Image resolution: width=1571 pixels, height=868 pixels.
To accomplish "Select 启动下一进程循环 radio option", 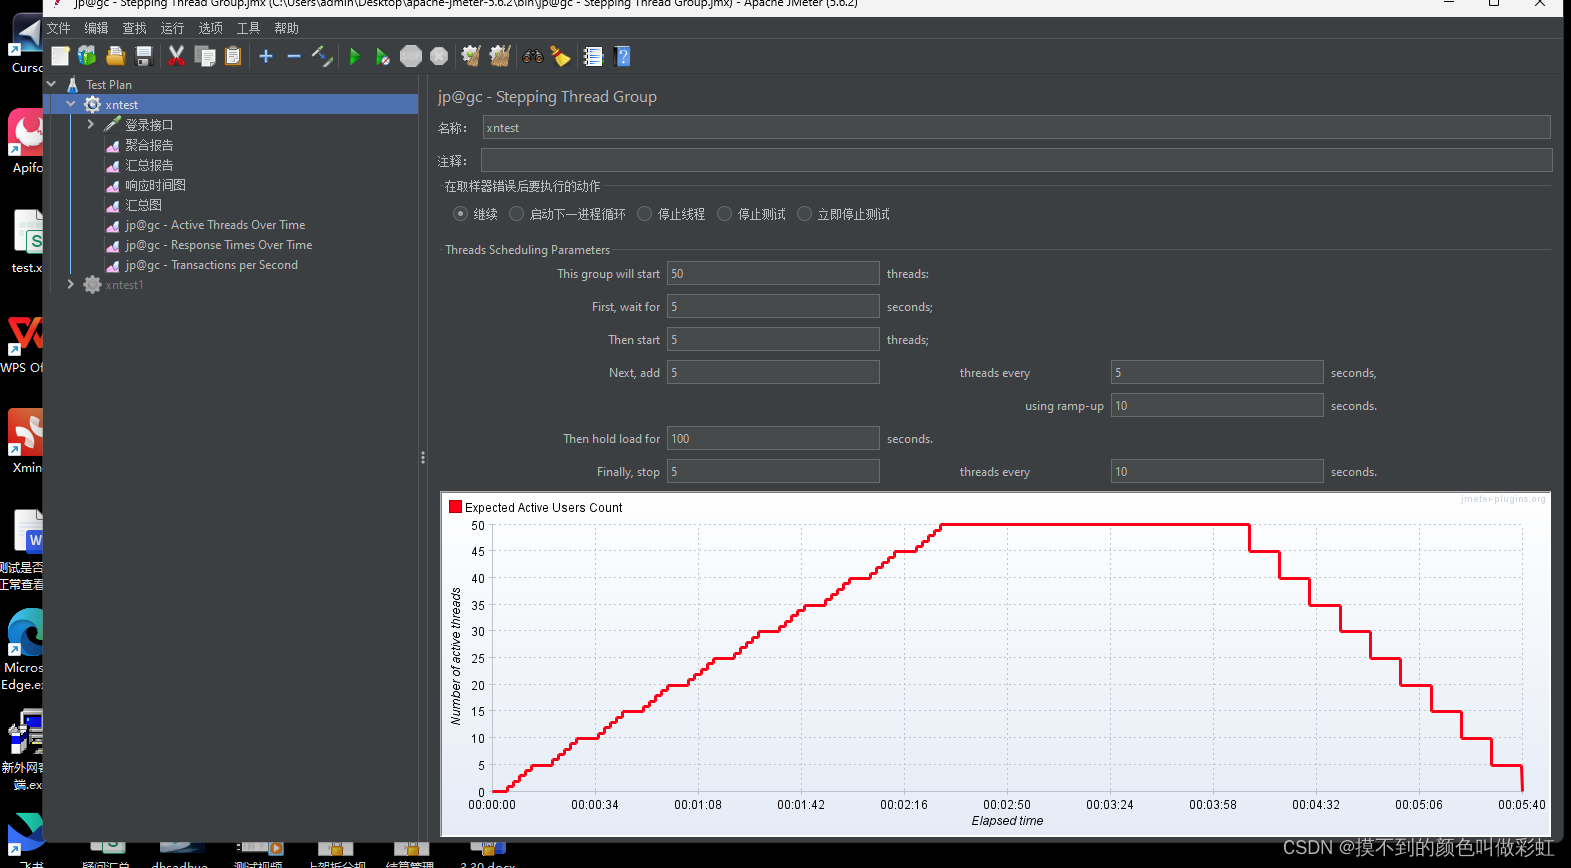I will (516, 214).
